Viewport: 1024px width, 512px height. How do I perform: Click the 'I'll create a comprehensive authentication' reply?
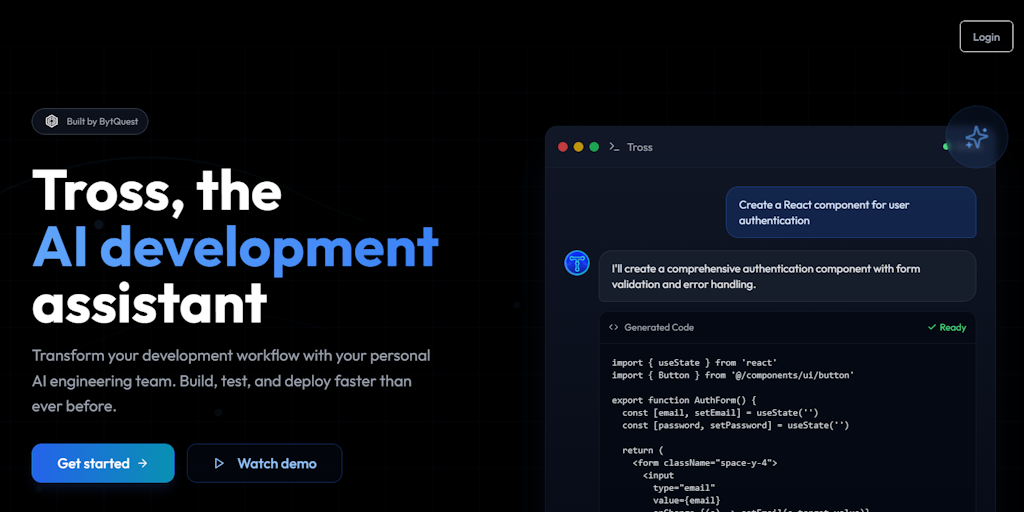pyautogui.click(x=788, y=276)
